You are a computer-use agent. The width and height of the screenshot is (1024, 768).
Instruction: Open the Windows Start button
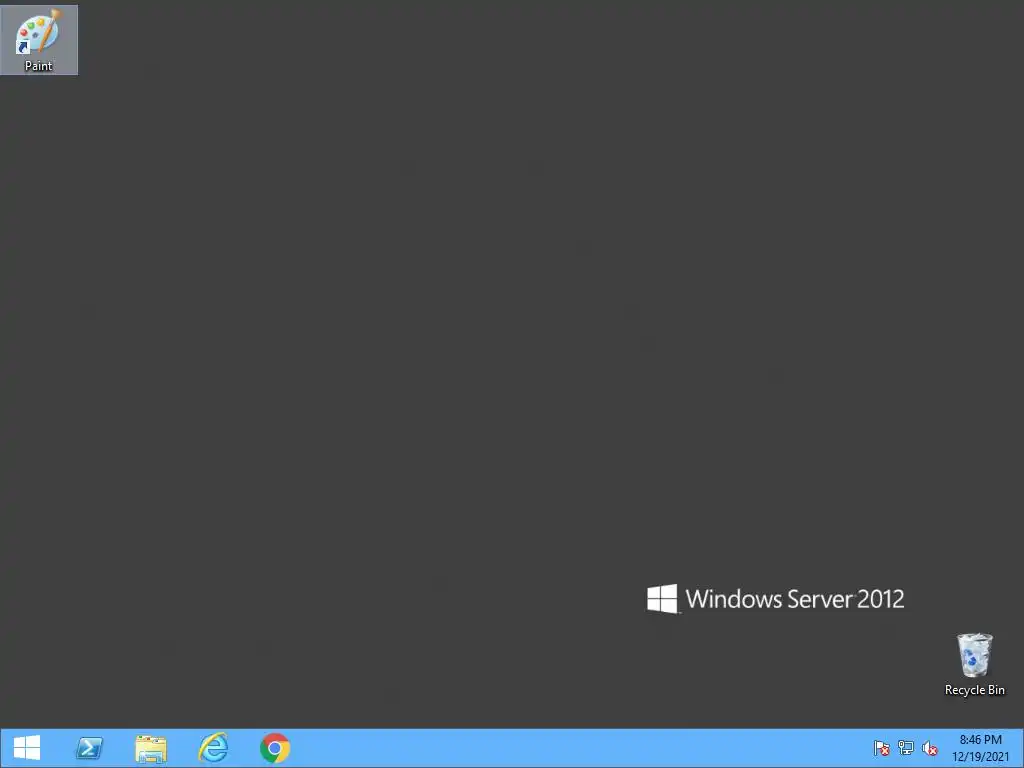pyautogui.click(x=27, y=748)
